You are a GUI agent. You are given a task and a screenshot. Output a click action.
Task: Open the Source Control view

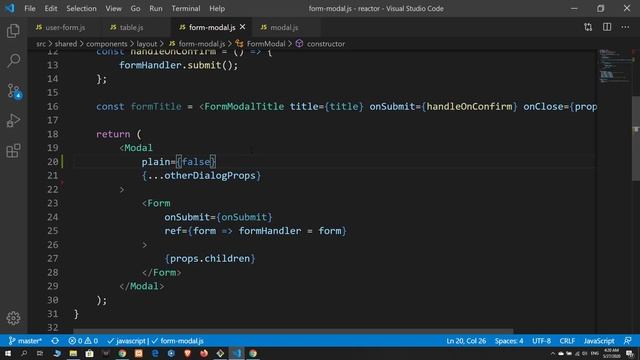pyautogui.click(x=14, y=91)
